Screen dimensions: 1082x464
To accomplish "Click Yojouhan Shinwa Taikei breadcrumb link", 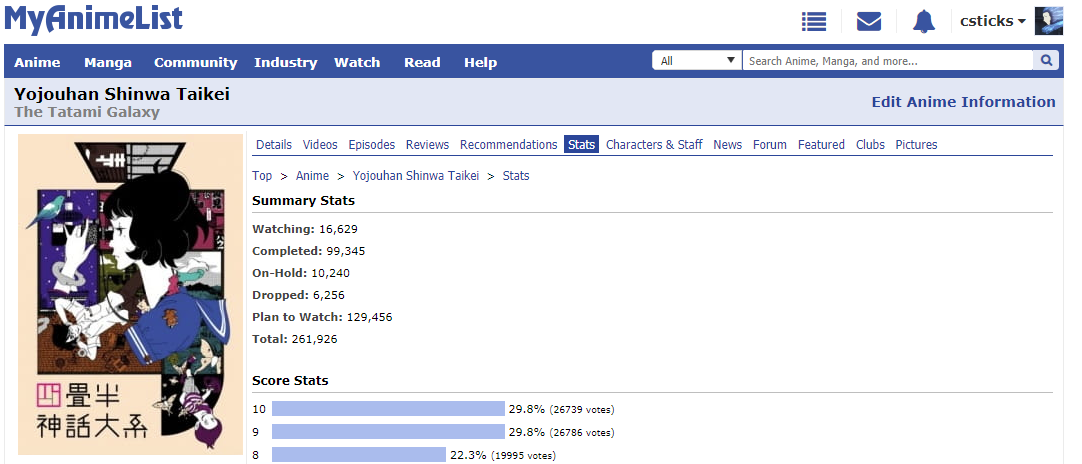I will coord(415,175).
